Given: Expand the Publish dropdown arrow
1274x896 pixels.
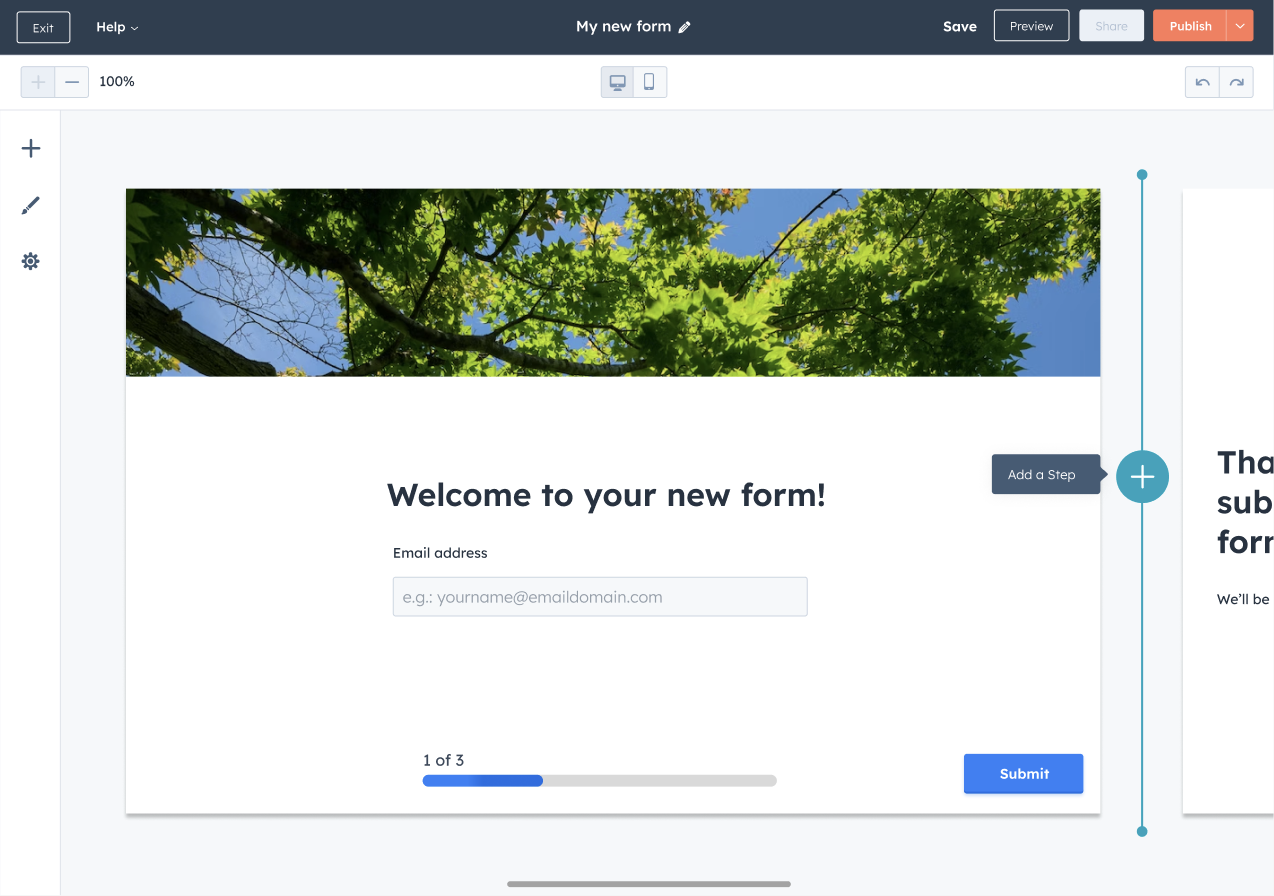Looking at the screenshot, I should tap(1242, 25).
